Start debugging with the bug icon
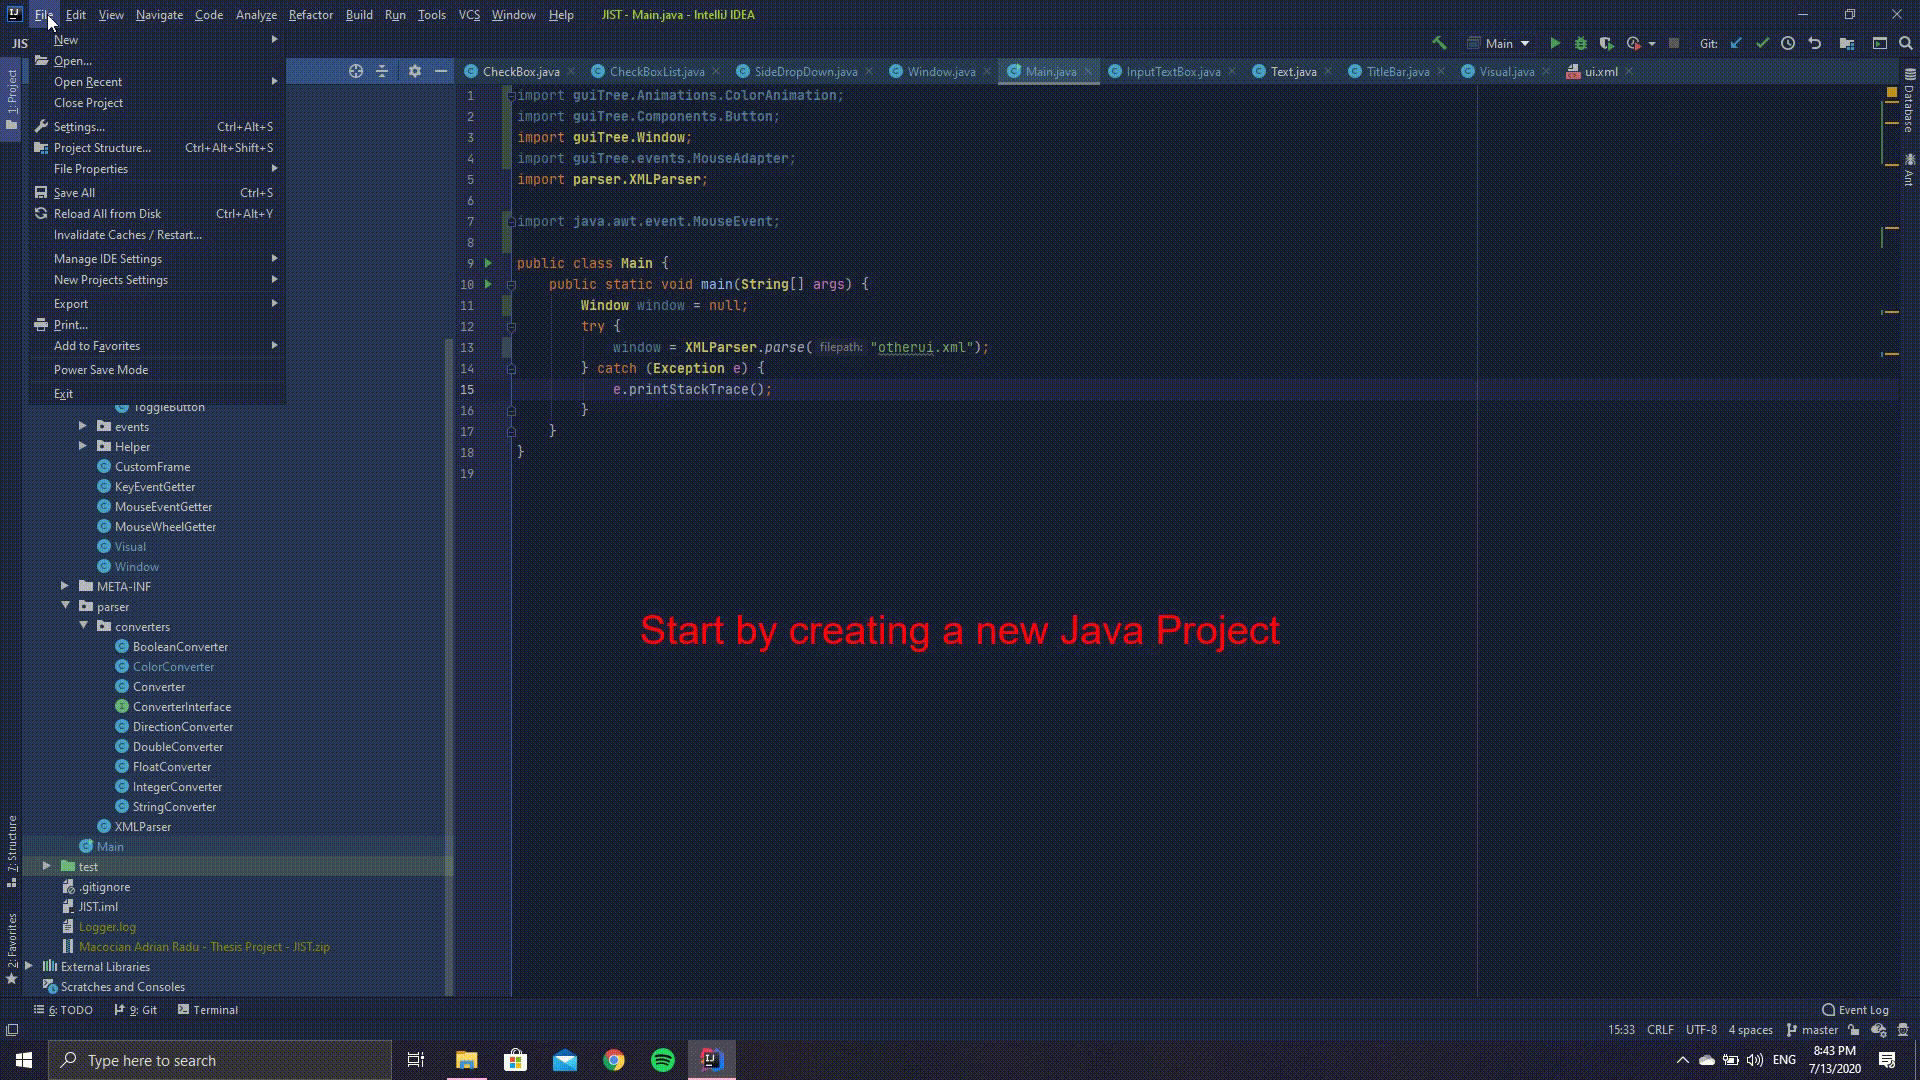The image size is (1920, 1080). click(1581, 43)
